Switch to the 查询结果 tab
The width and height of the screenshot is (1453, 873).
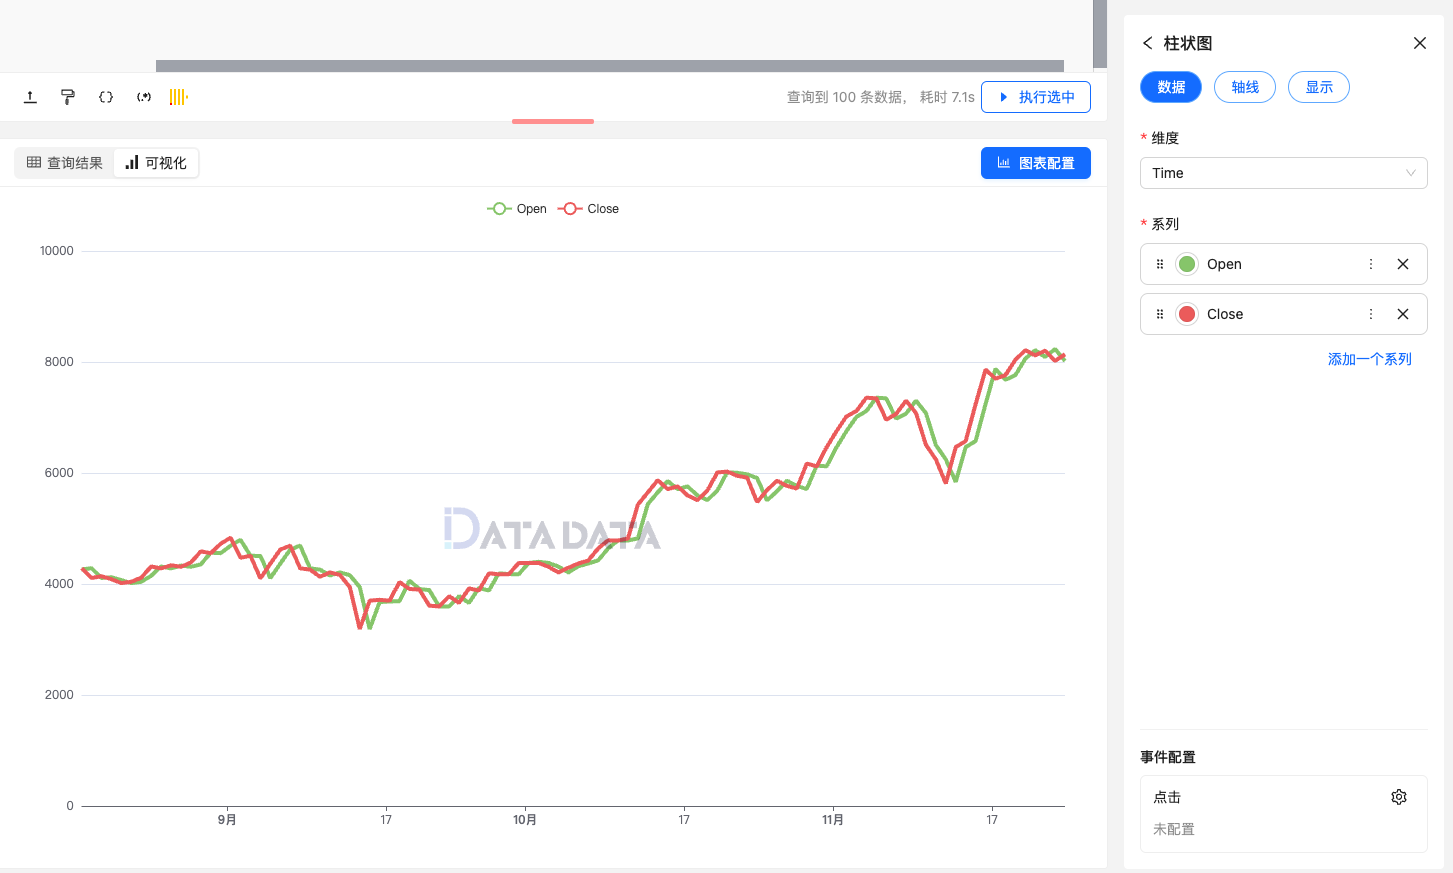coord(65,163)
